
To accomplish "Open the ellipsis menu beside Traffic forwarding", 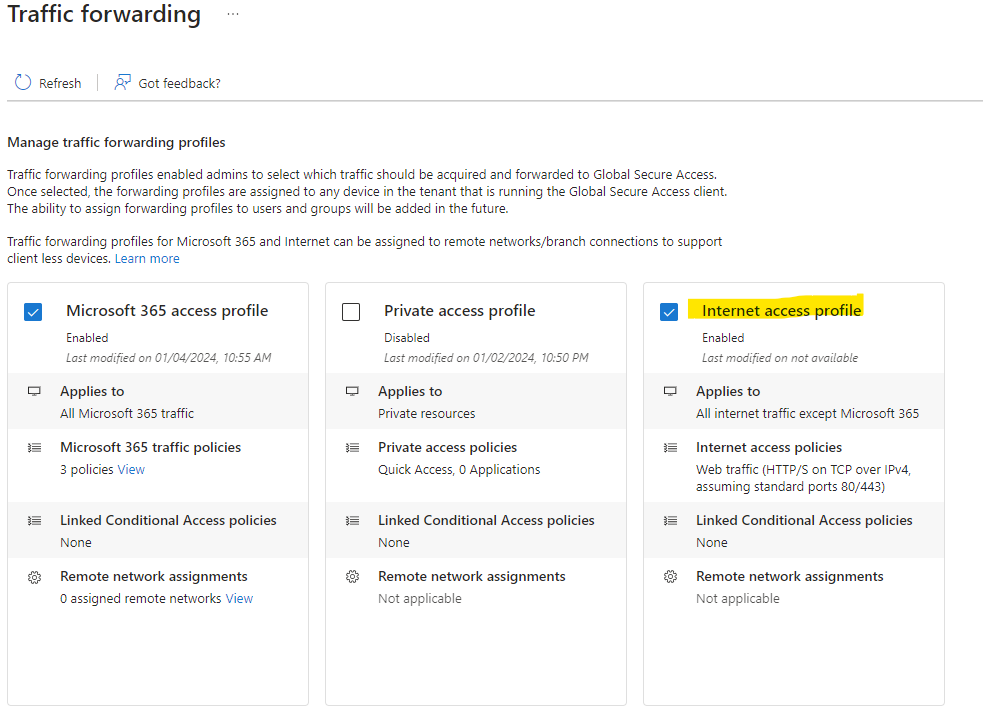I will tap(233, 14).
